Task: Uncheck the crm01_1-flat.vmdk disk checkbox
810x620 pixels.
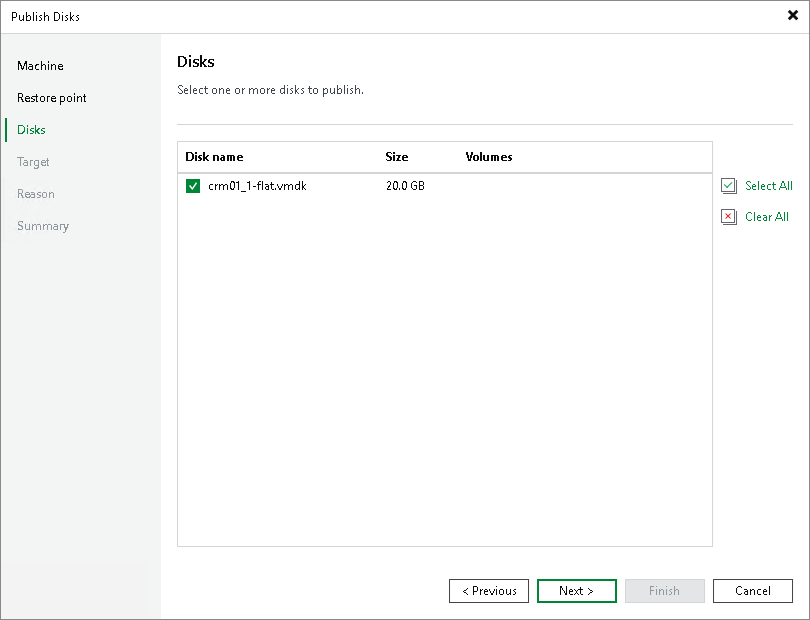Action: 193,186
